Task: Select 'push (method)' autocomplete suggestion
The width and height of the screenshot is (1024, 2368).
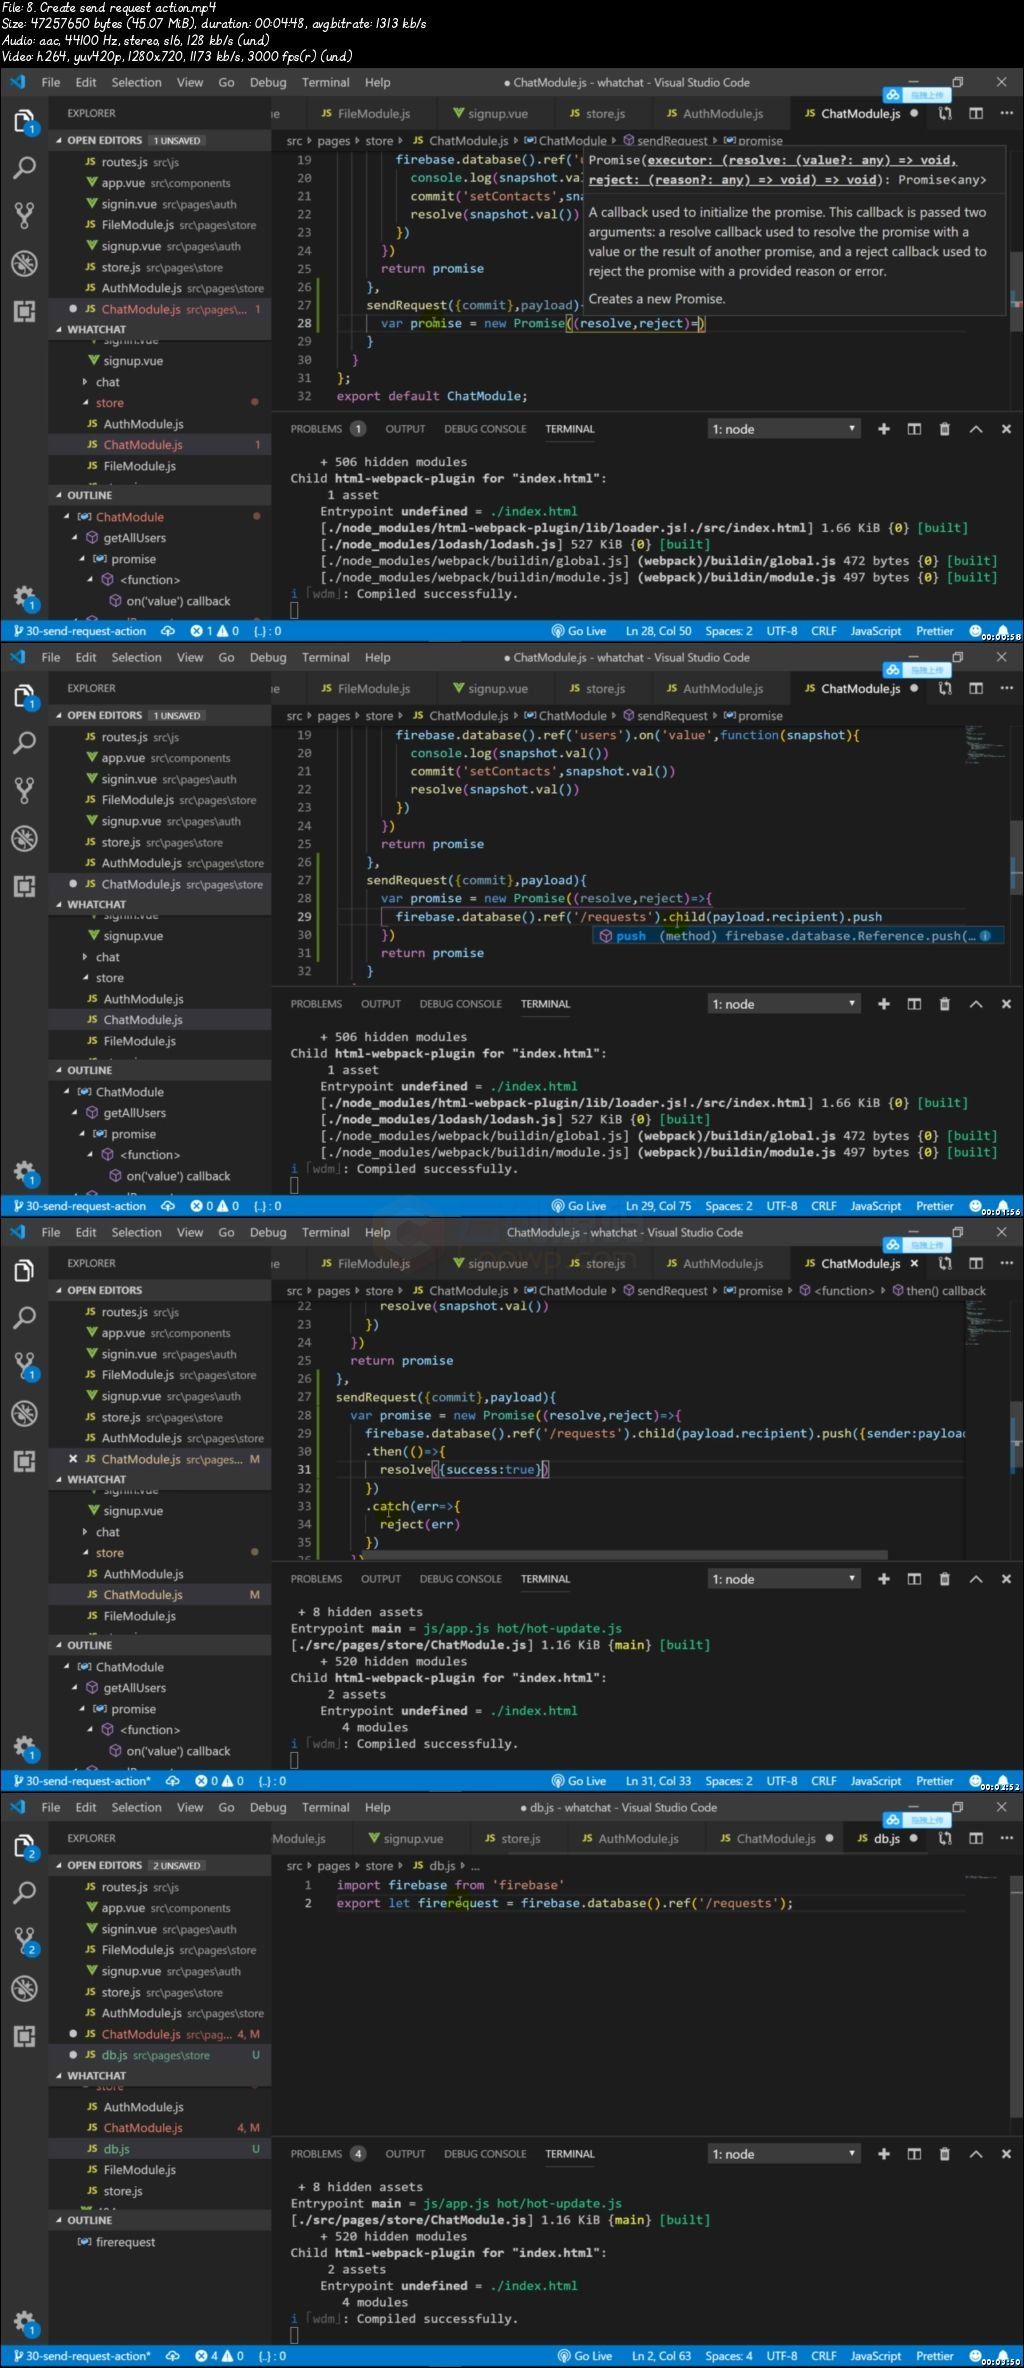Action: [x=797, y=936]
